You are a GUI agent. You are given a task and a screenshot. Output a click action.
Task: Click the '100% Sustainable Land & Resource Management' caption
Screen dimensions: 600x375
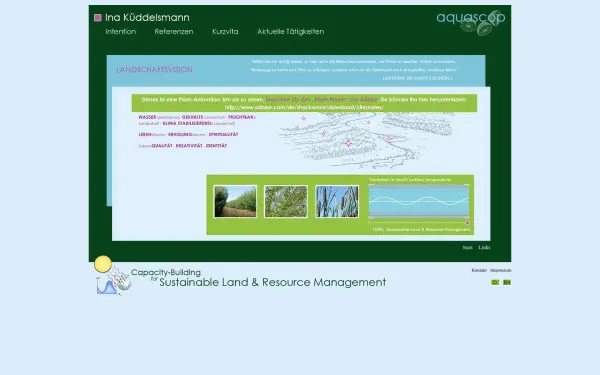421,230
